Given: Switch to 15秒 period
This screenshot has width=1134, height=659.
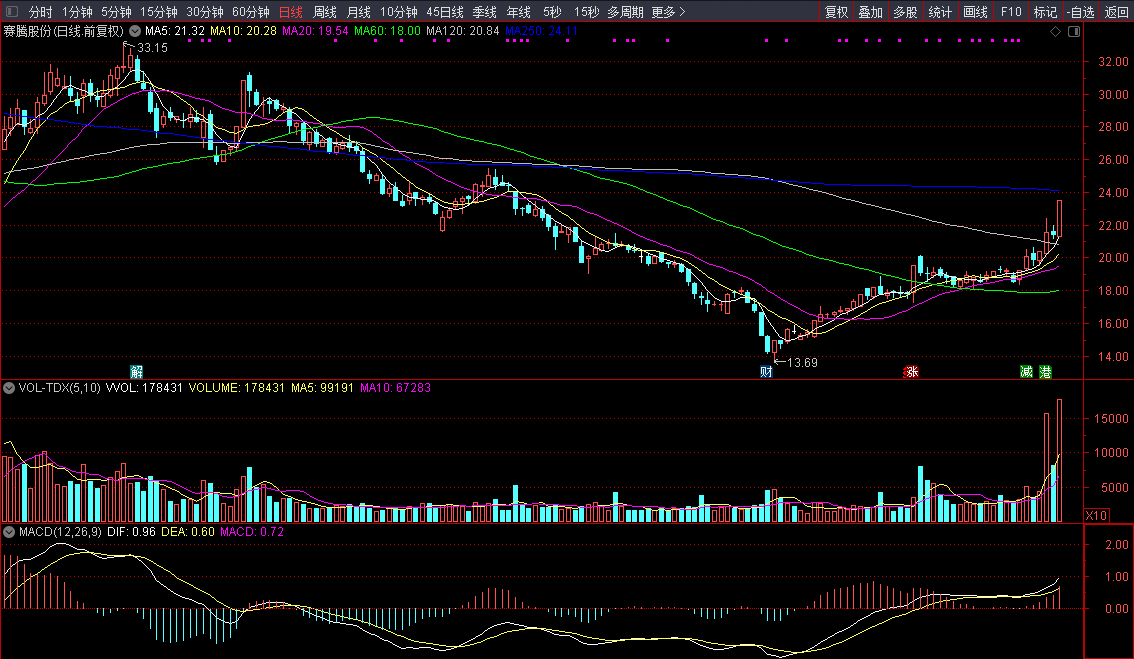Looking at the screenshot, I should tap(587, 12).
